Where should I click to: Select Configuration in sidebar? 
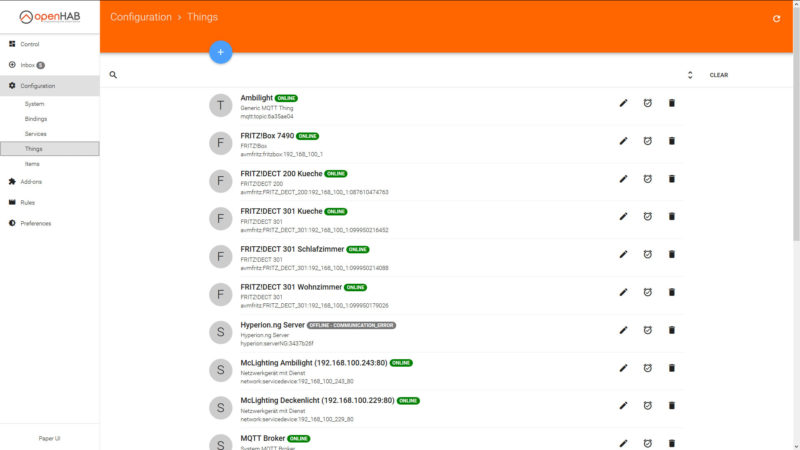click(x=49, y=86)
